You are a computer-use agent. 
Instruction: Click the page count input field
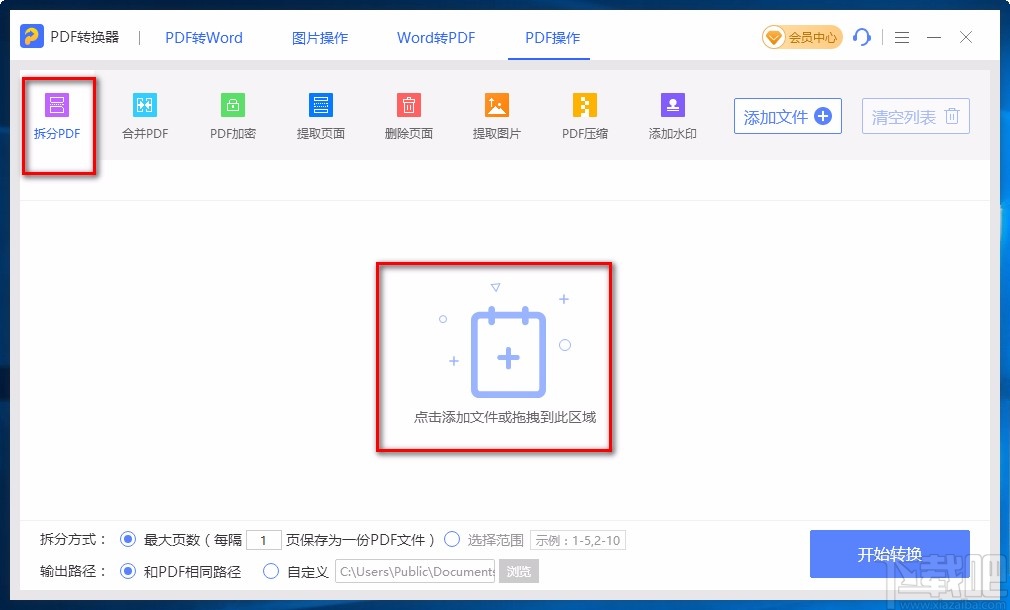click(x=264, y=539)
